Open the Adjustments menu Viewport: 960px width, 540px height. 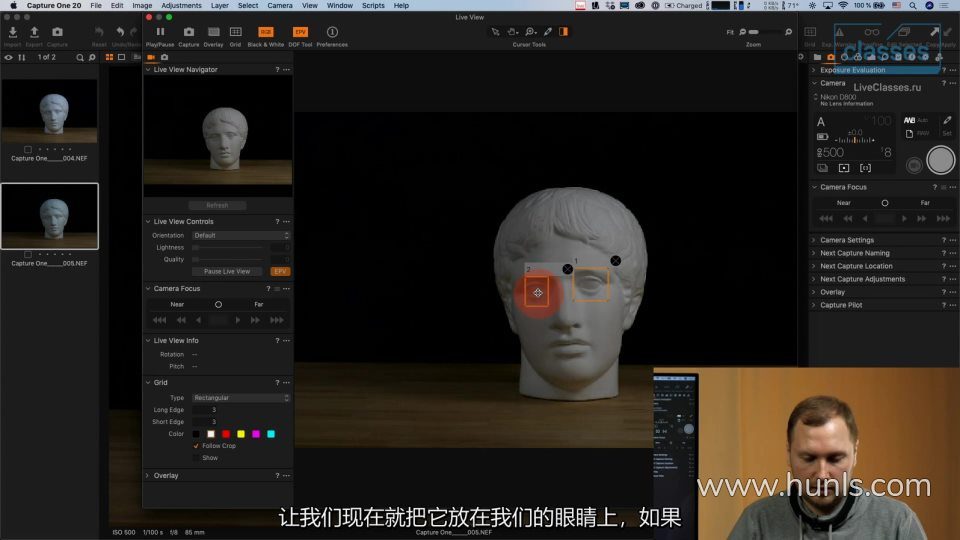(x=181, y=5)
